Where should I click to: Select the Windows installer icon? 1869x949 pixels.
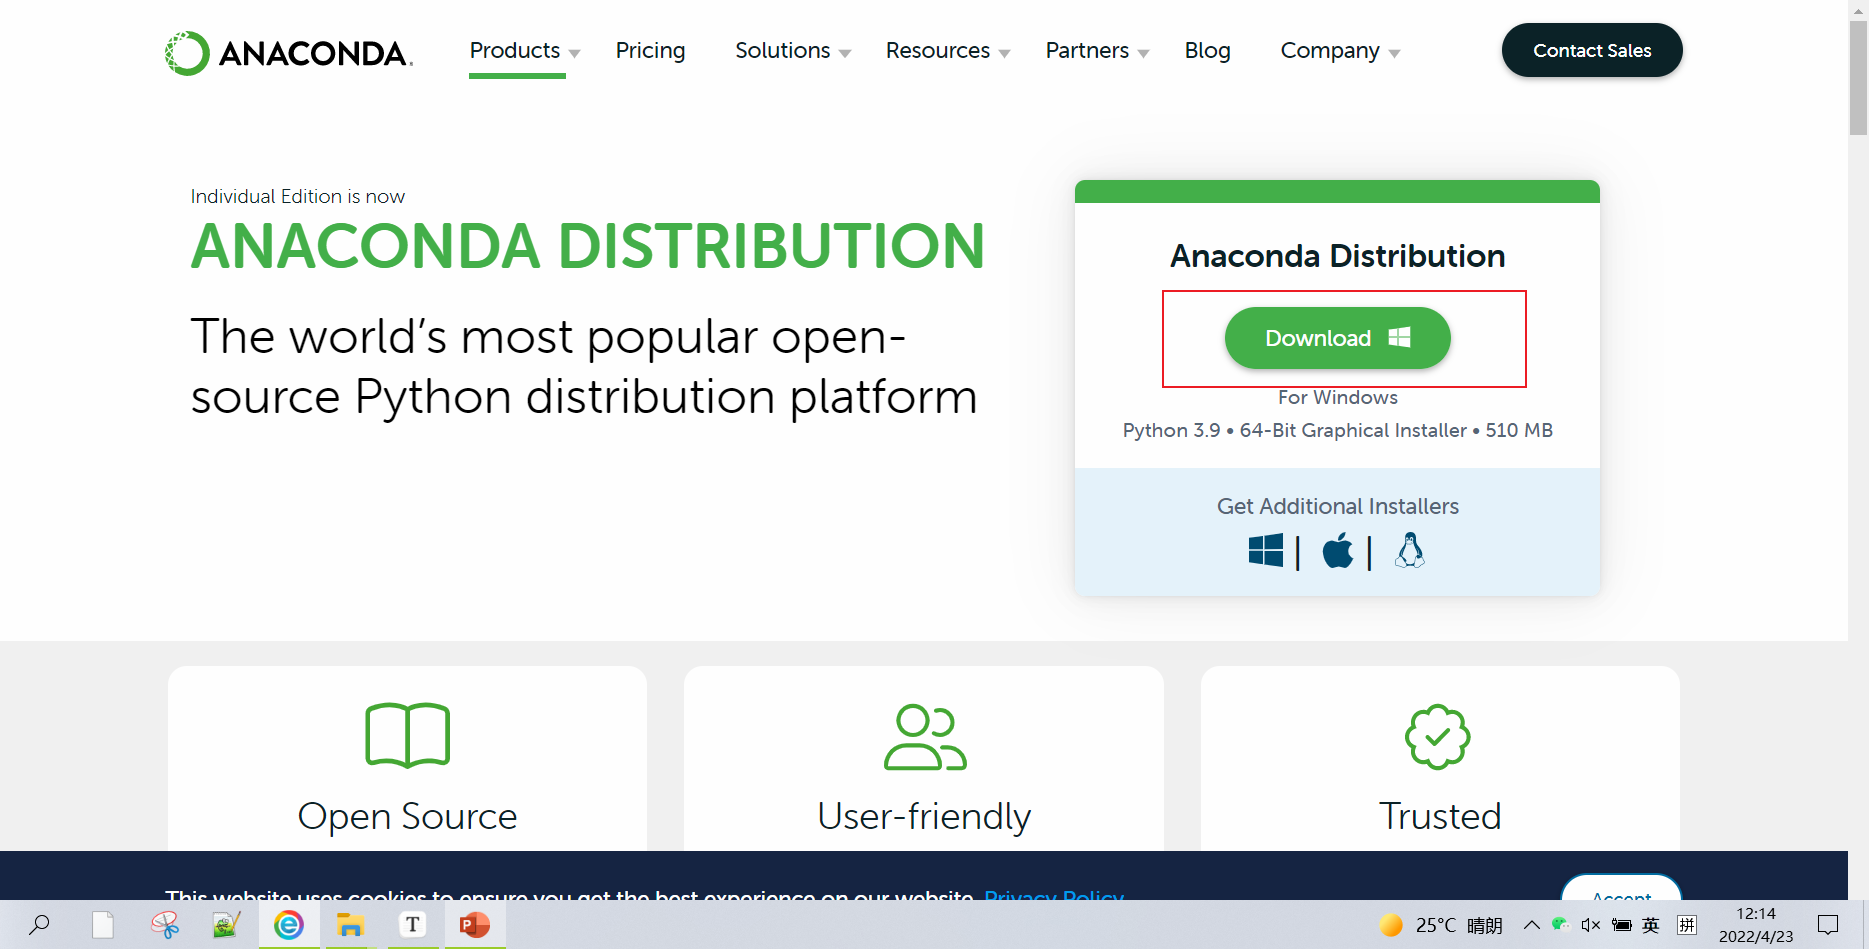[1266, 550]
